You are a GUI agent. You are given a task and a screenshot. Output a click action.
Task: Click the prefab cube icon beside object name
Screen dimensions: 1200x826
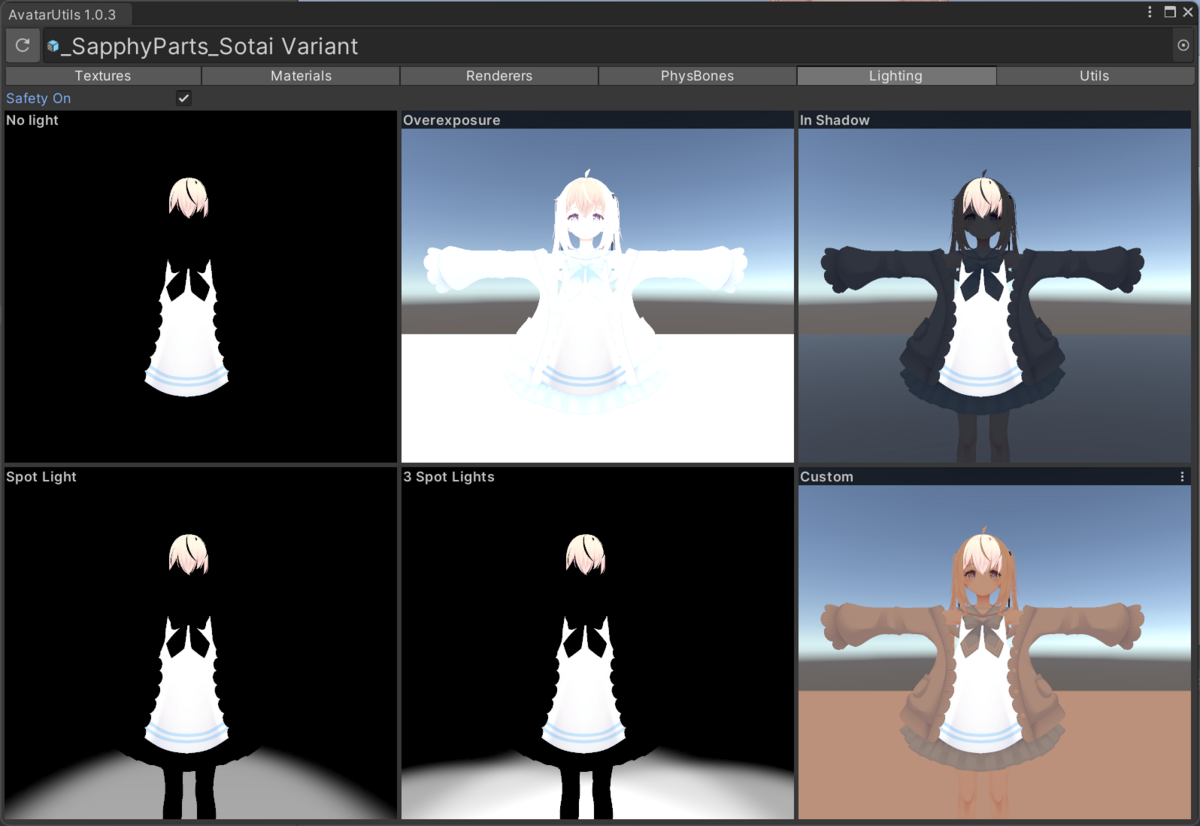(53, 46)
